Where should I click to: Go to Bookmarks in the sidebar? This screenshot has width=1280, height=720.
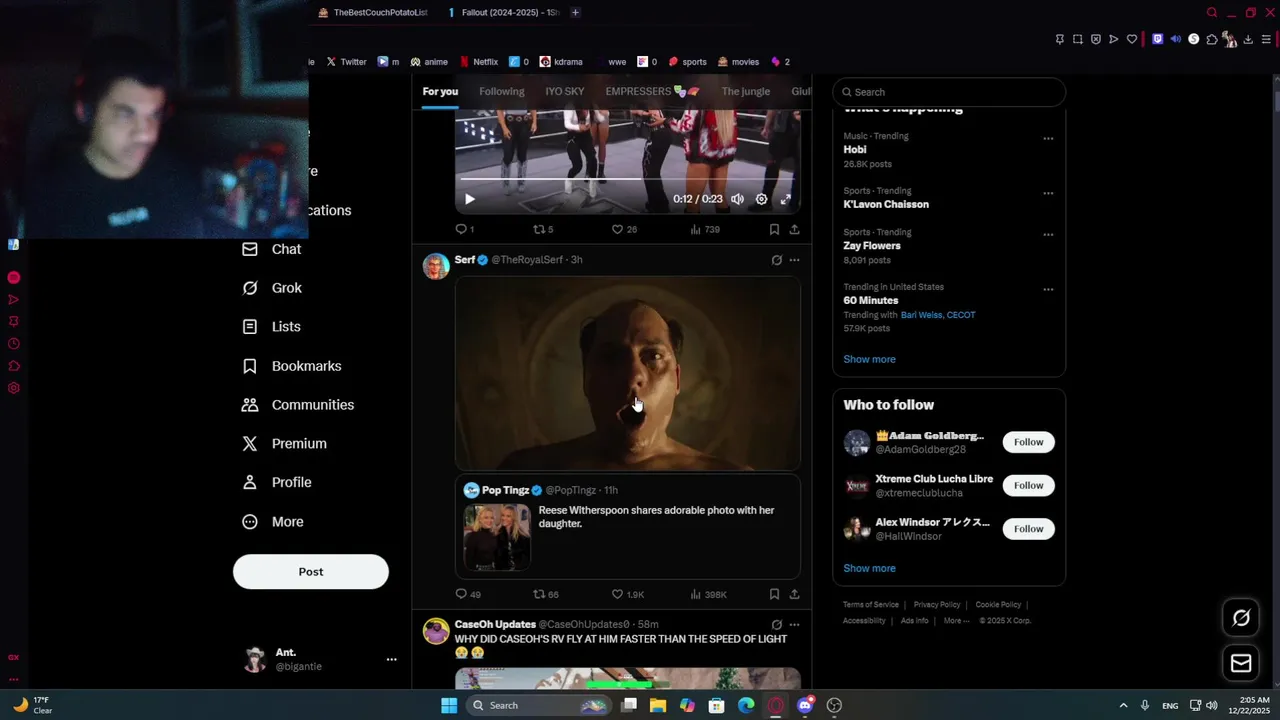(x=292, y=366)
